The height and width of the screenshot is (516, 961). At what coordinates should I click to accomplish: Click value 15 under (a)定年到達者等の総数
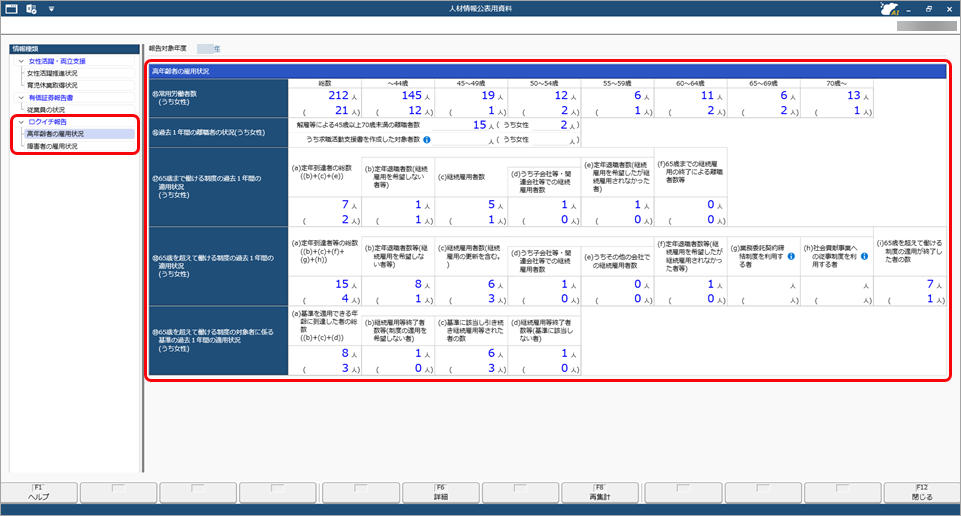325,284
